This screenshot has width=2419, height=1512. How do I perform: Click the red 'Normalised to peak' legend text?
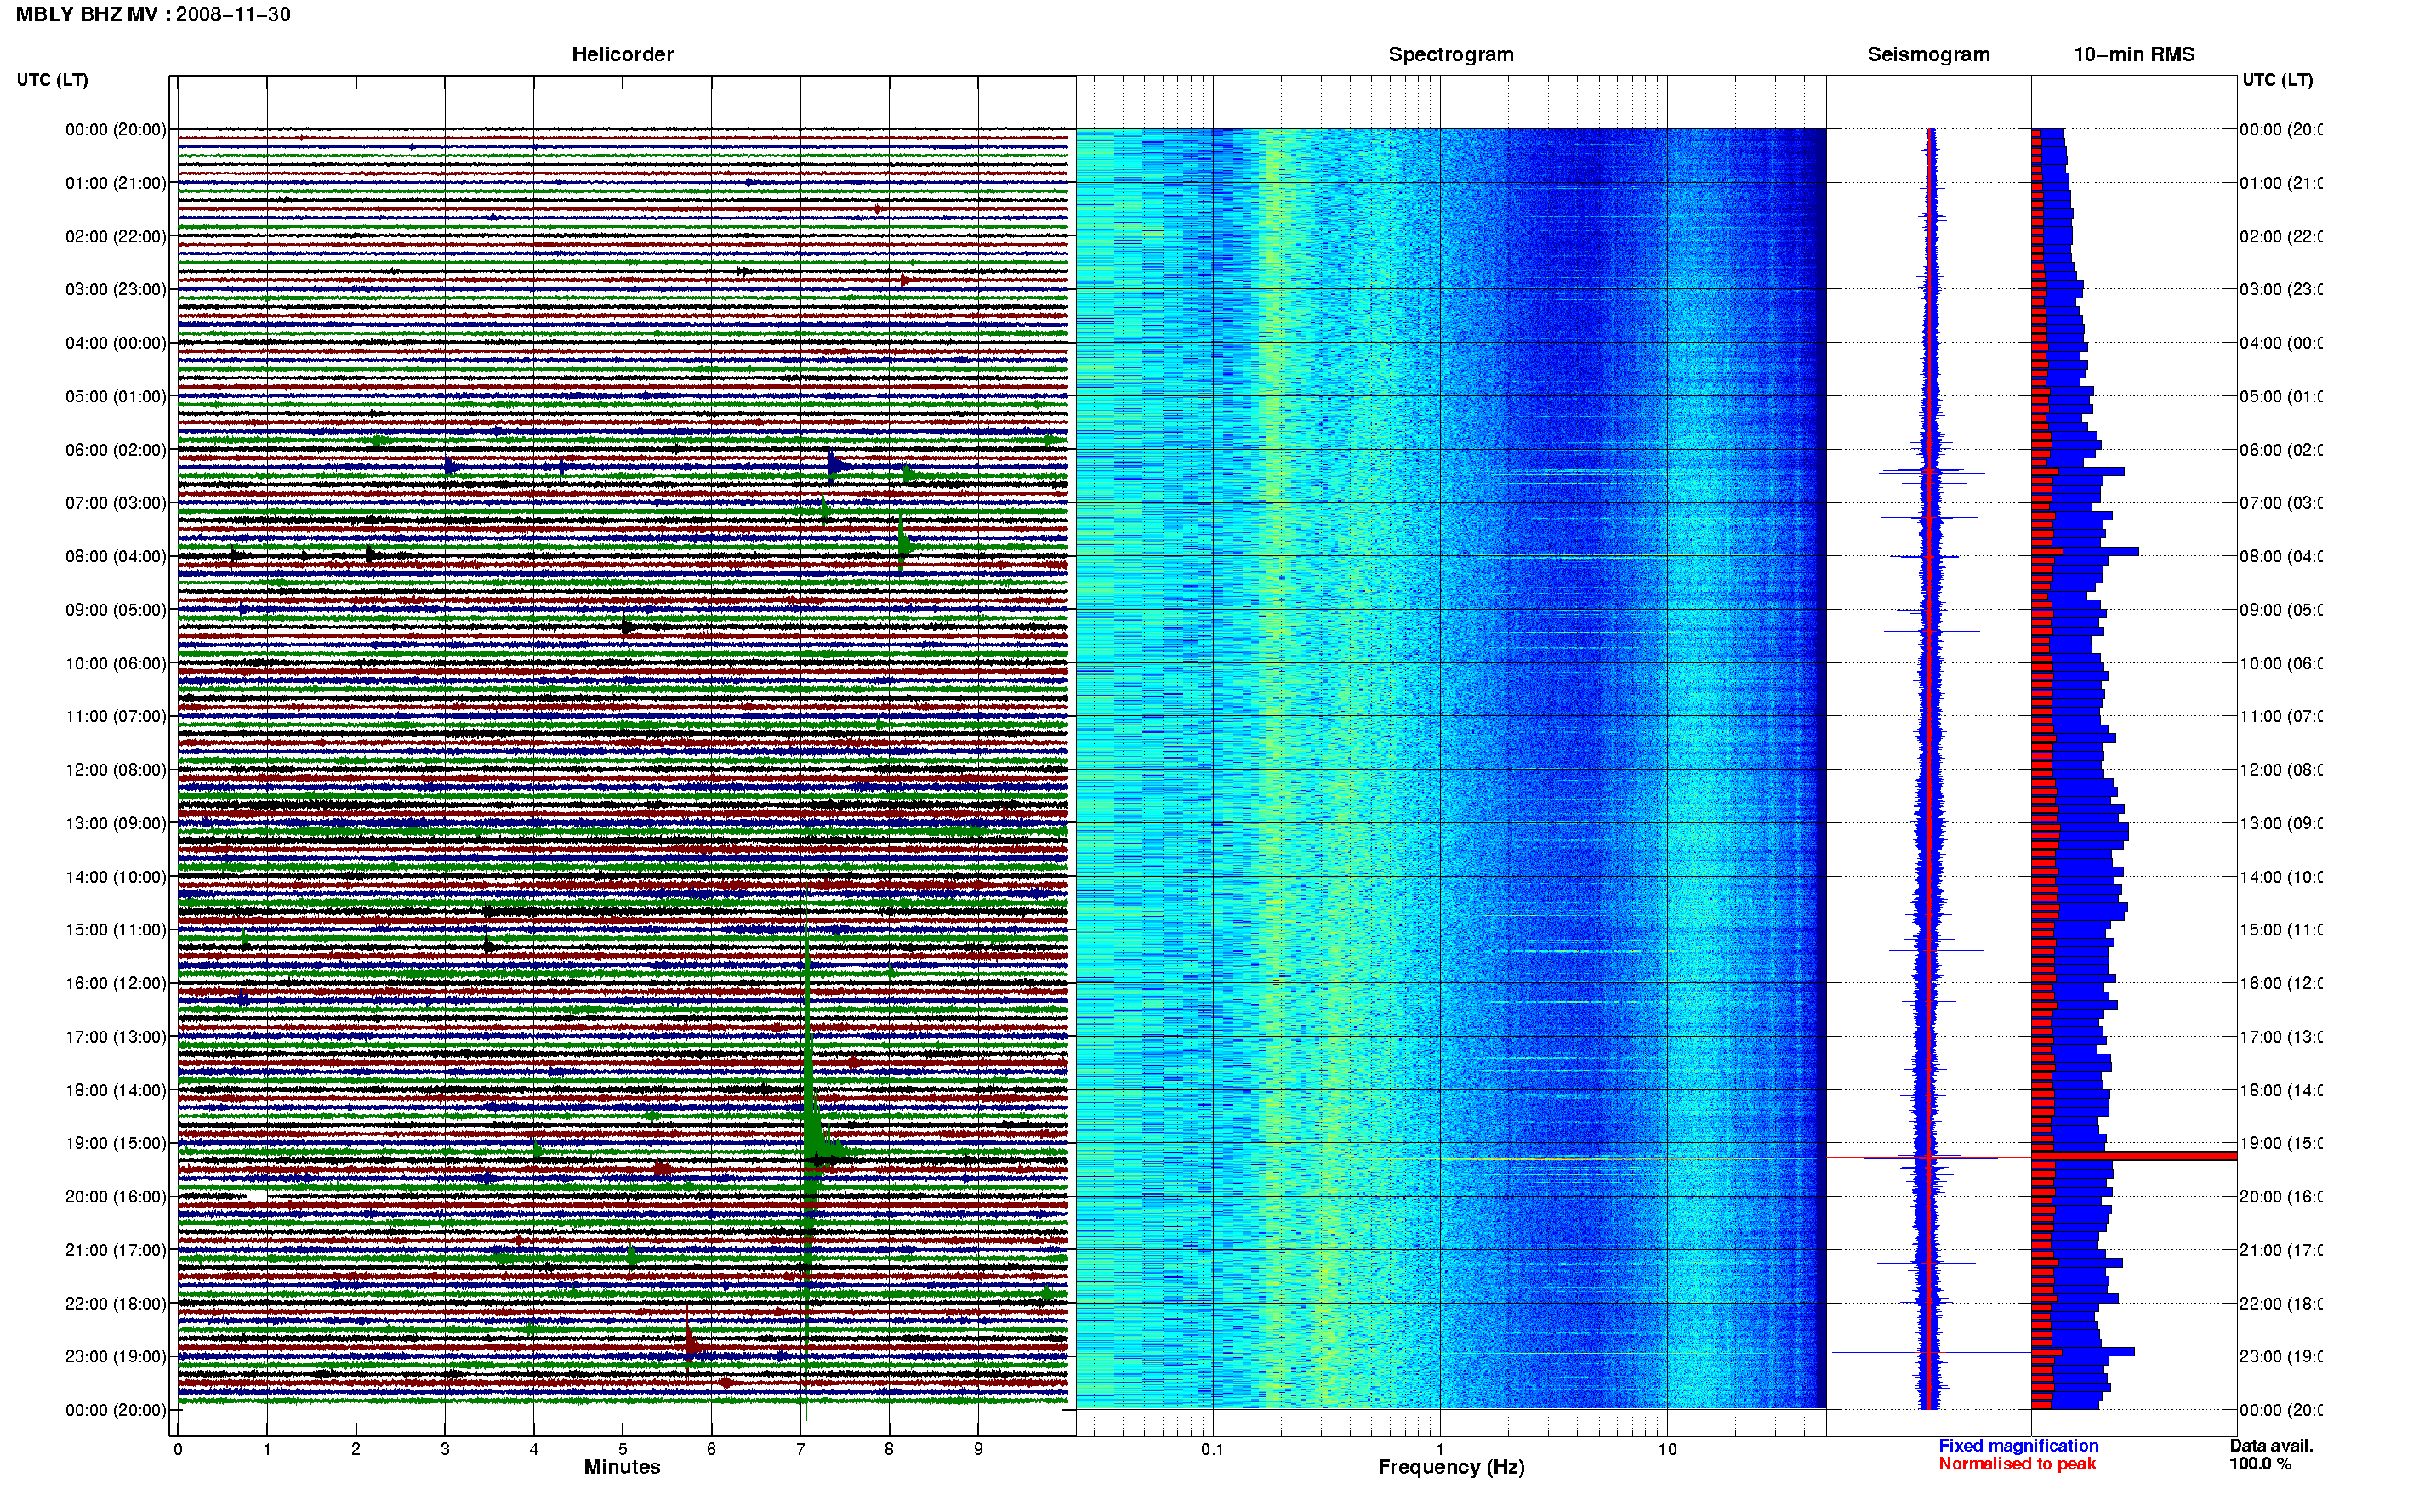pos(2017,1464)
